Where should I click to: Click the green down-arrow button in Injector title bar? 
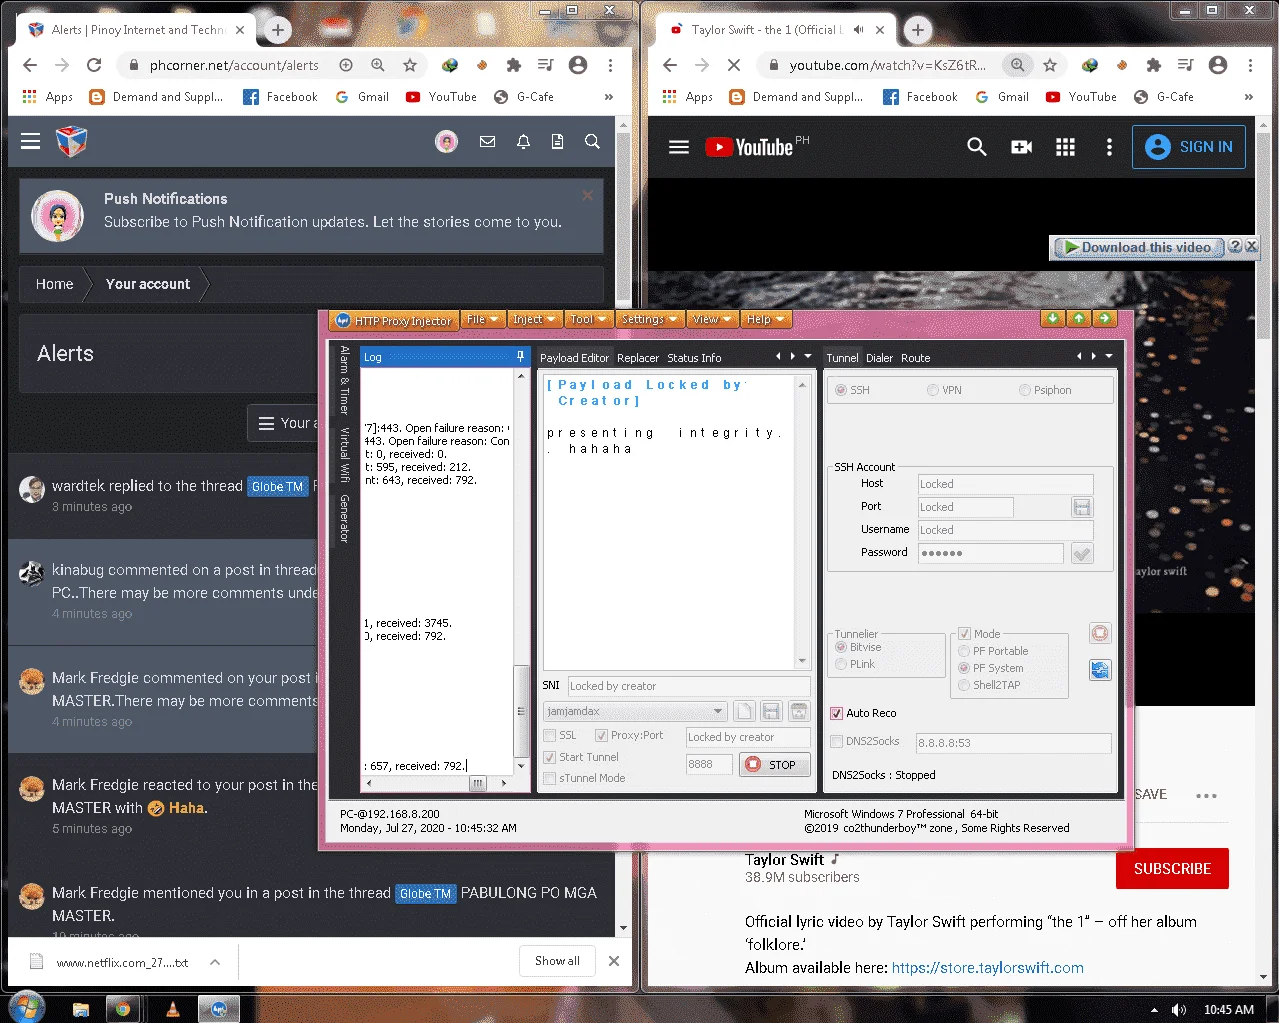pos(1052,318)
